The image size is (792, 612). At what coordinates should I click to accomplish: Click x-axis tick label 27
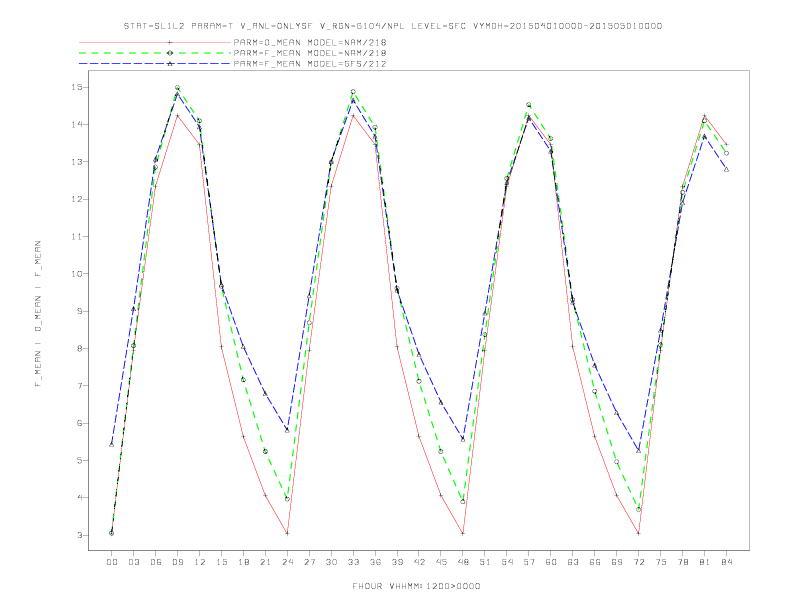pos(309,562)
